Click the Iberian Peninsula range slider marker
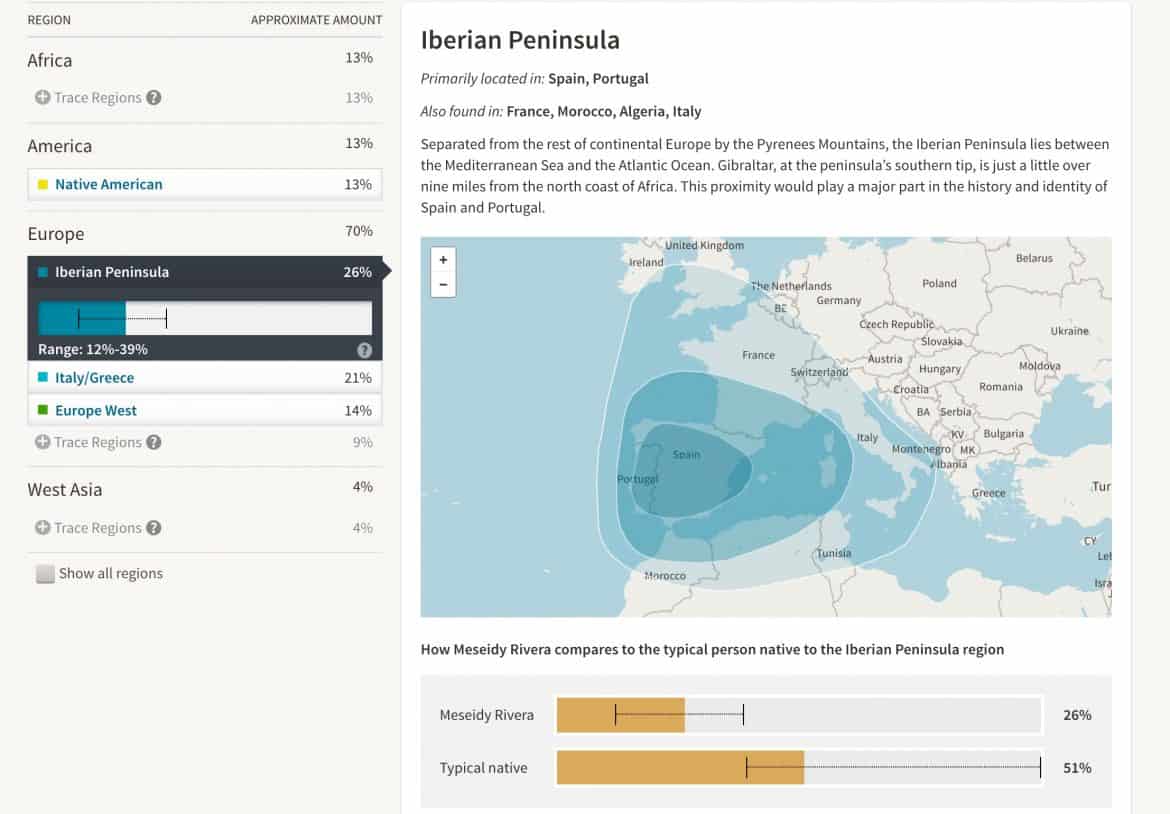1170x814 pixels. tap(79, 318)
